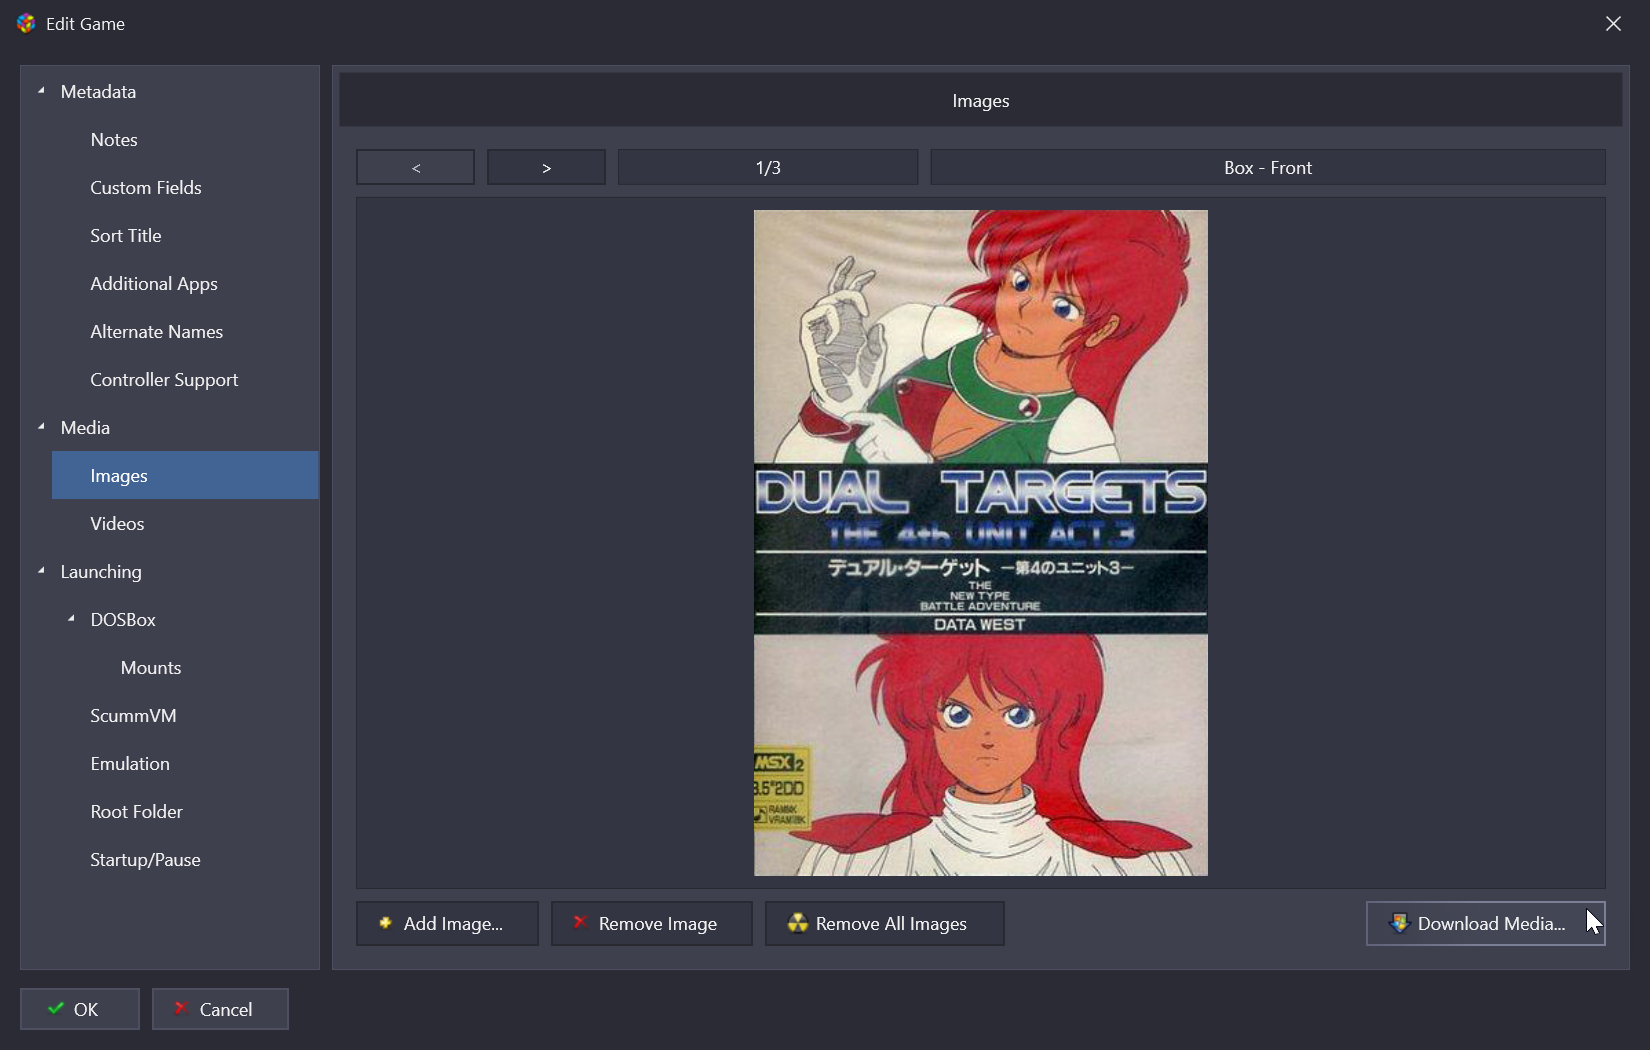Go to Root Folder settings
The height and width of the screenshot is (1050, 1650).
coord(137,812)
